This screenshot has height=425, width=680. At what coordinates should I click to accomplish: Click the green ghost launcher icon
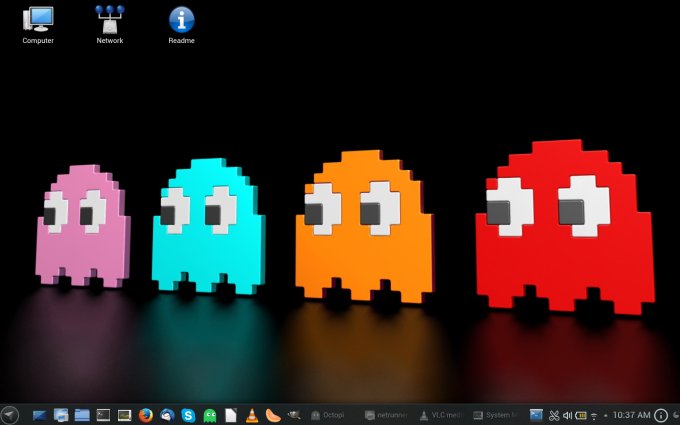(209, 415)
